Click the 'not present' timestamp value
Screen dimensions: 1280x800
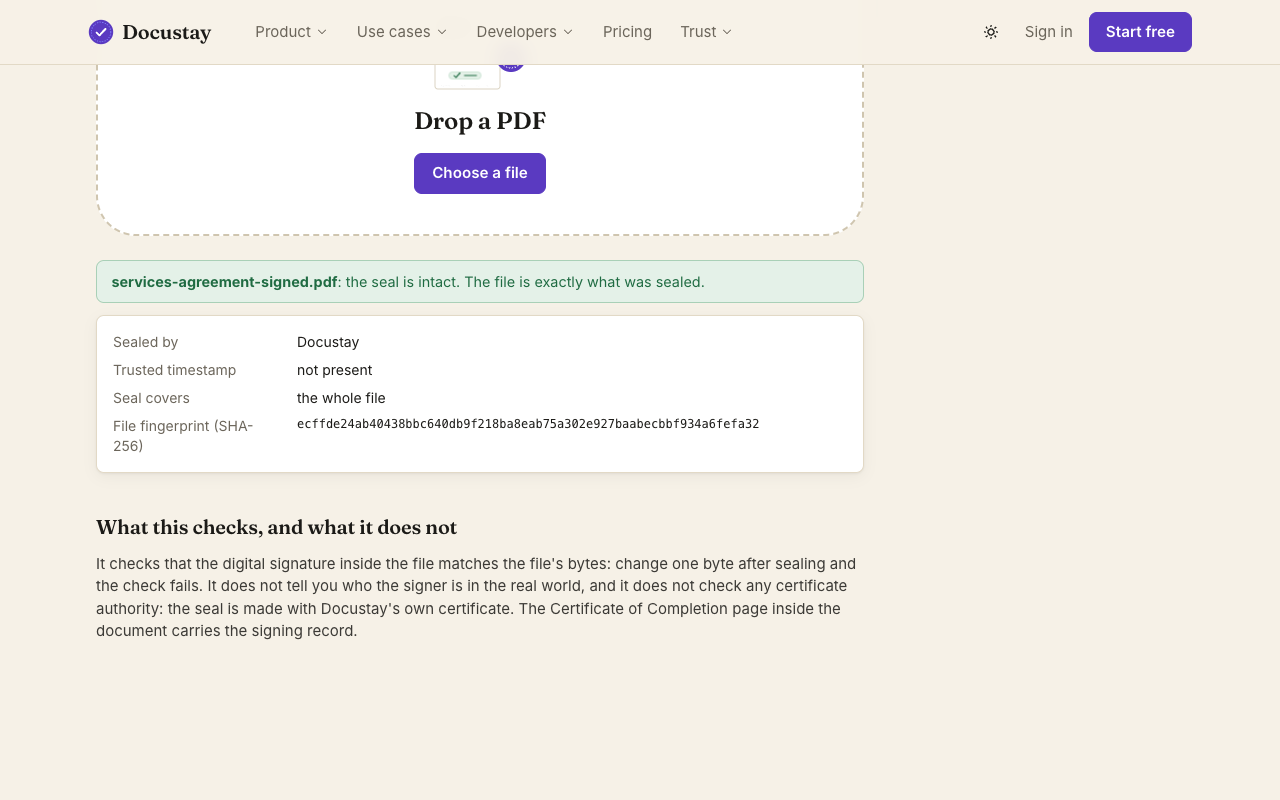[x=335, y=370]
